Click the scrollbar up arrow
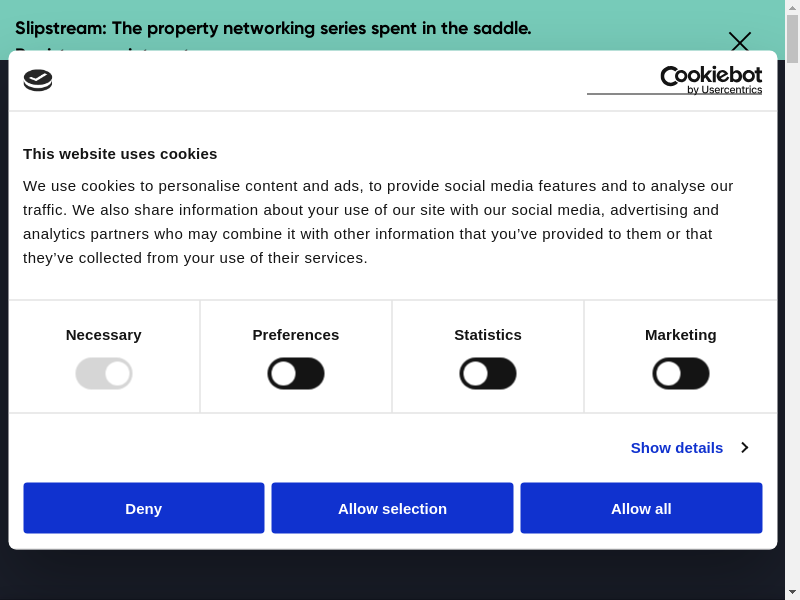The width and height of the screenshot is (800, 600). coord(792,7)
